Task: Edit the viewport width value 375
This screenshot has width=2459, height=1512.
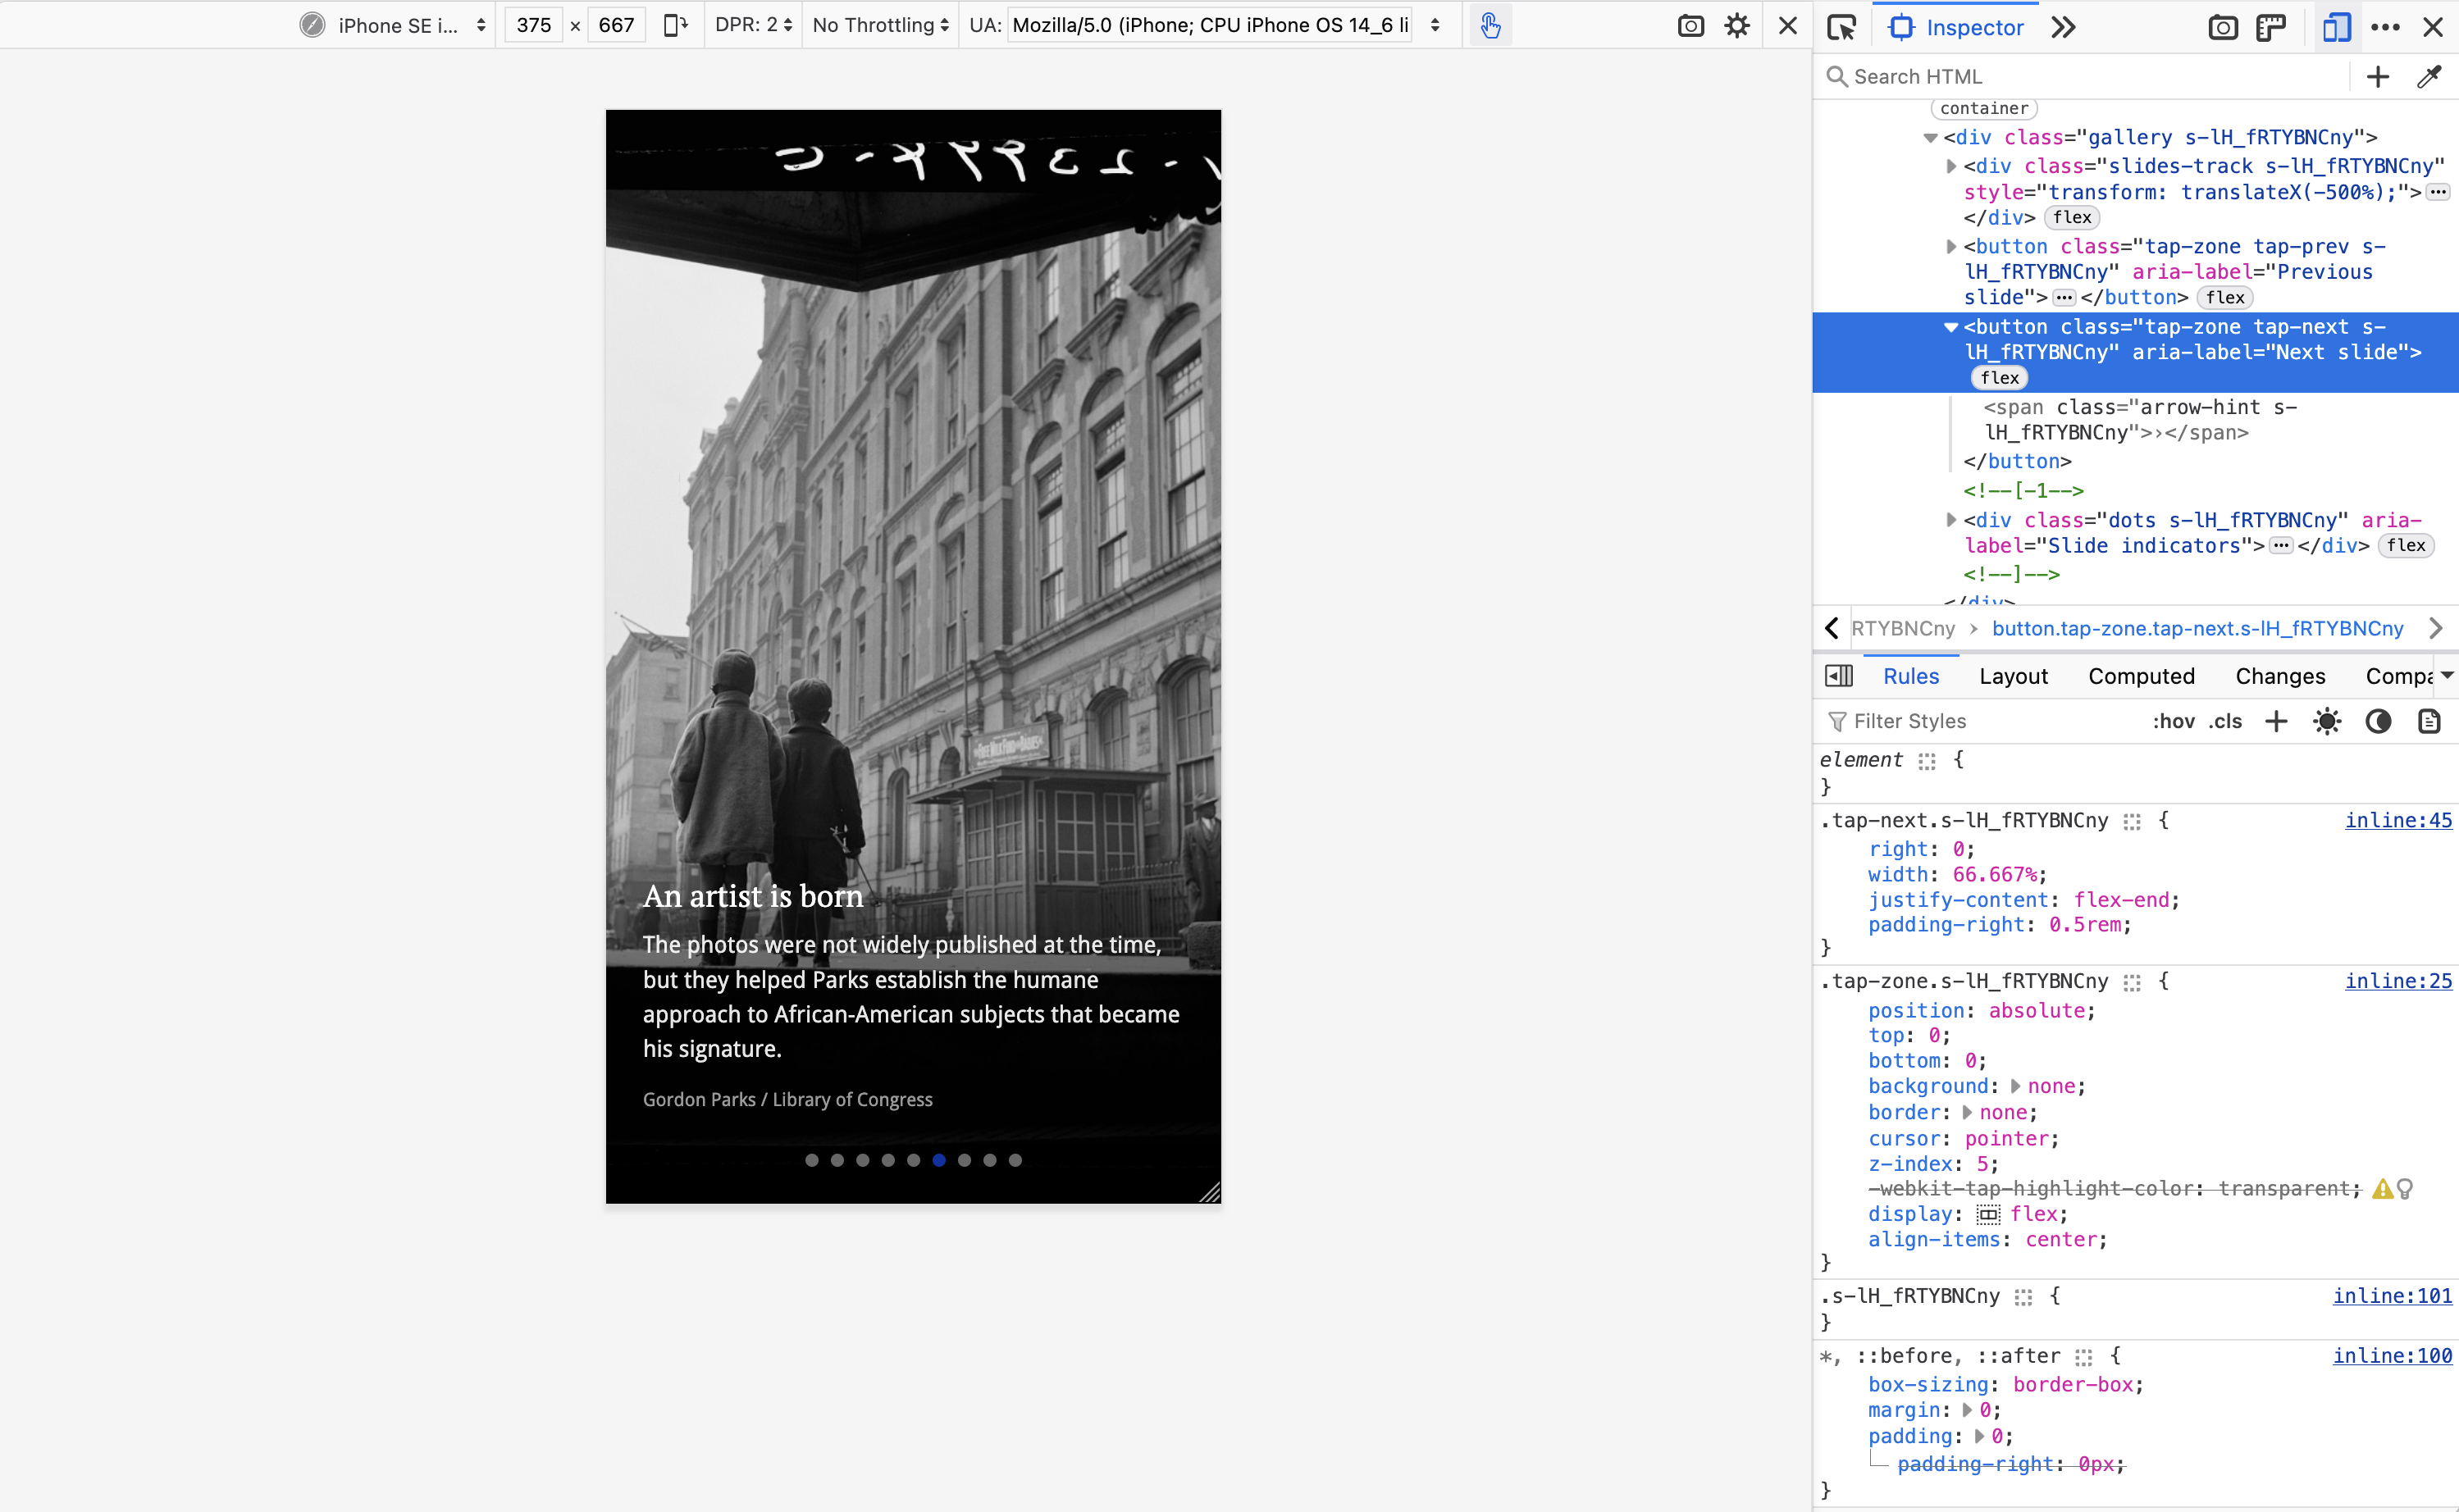Action: (534, 25)
